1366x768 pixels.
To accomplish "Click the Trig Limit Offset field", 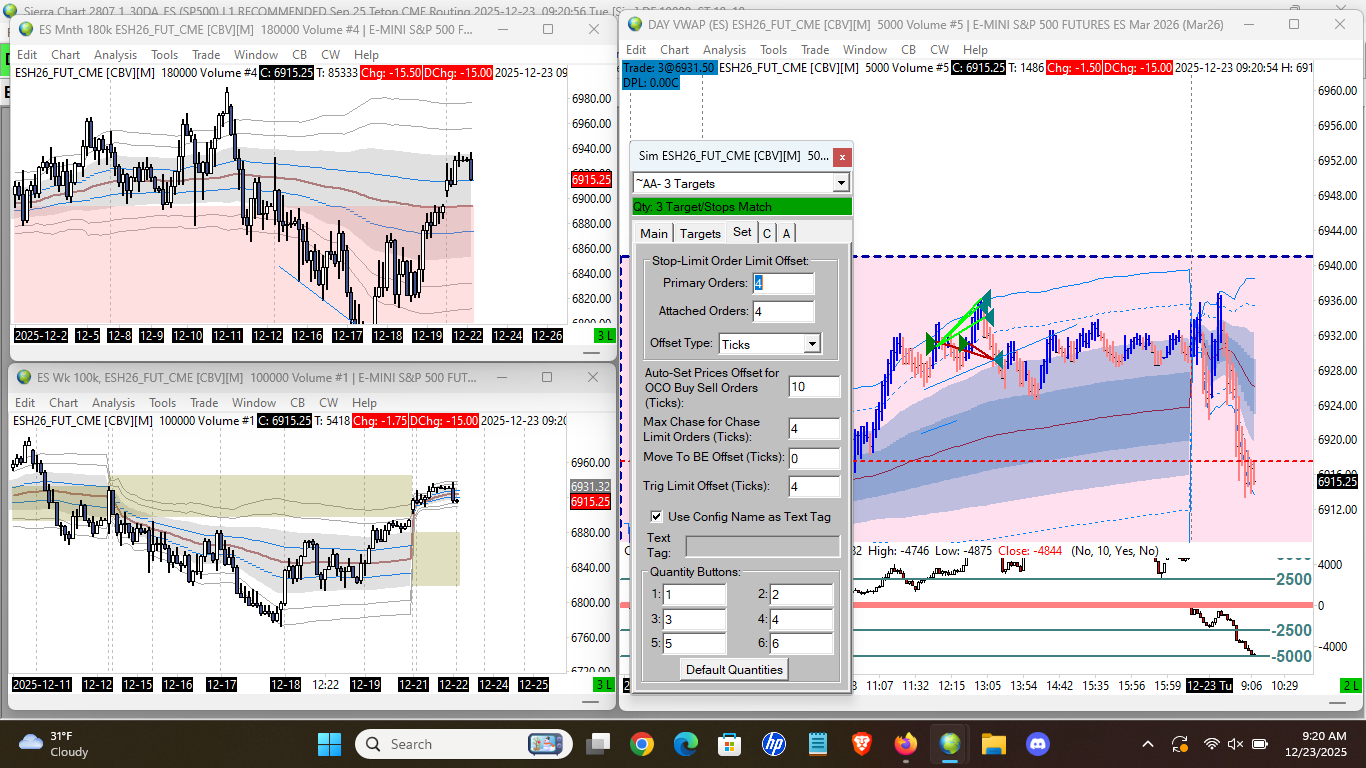I will 814,487.
